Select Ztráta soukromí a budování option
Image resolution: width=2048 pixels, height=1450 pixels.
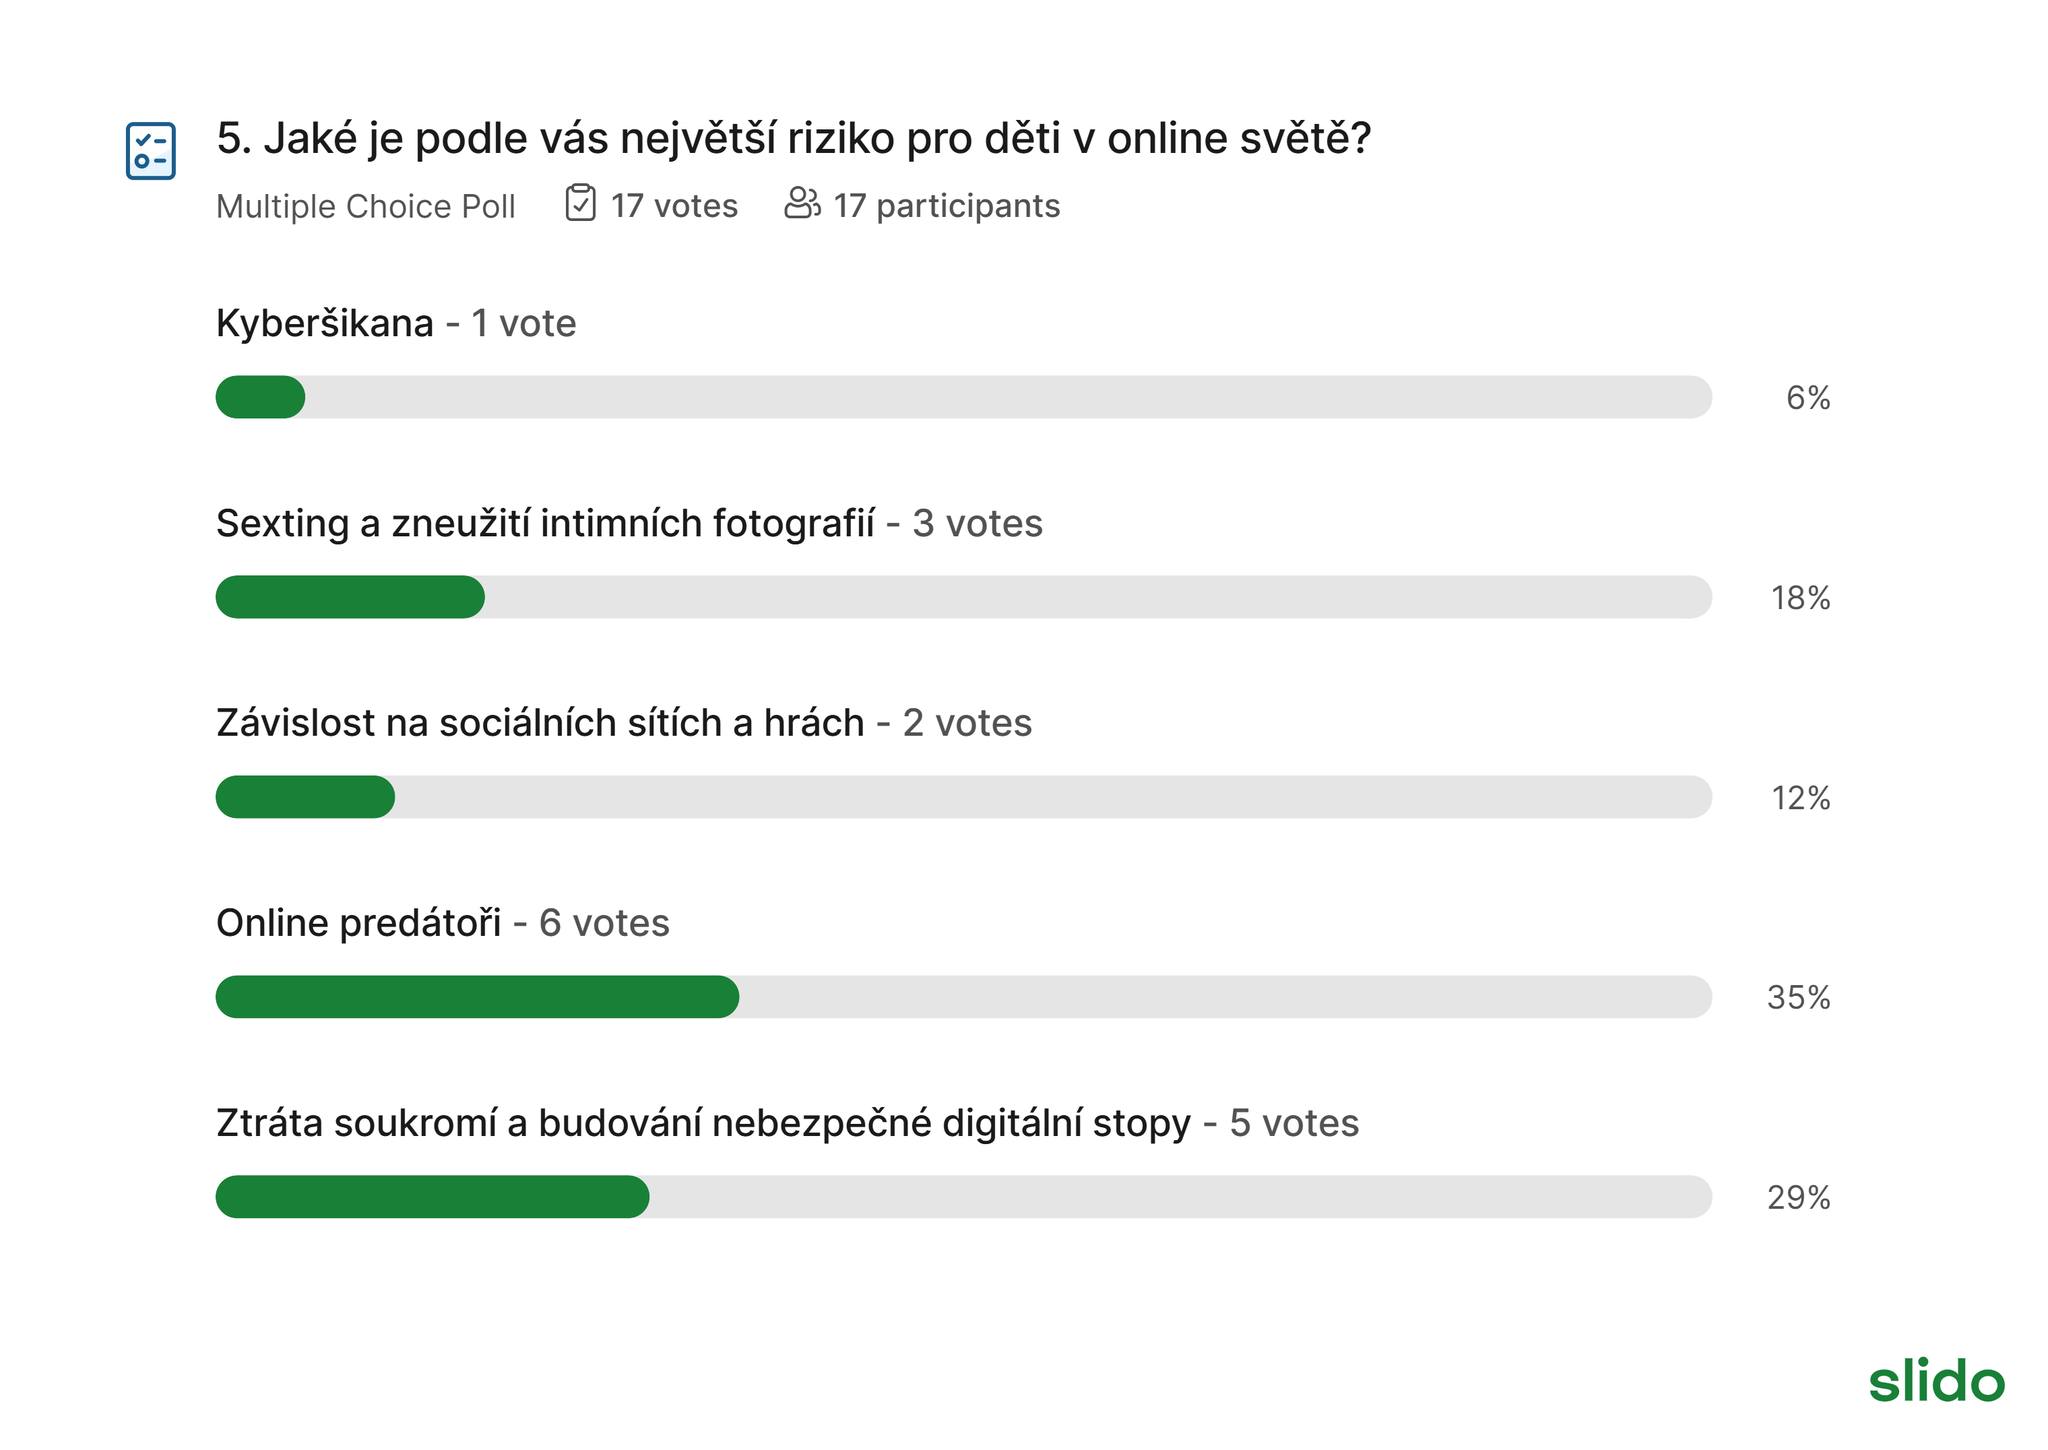703,1123
